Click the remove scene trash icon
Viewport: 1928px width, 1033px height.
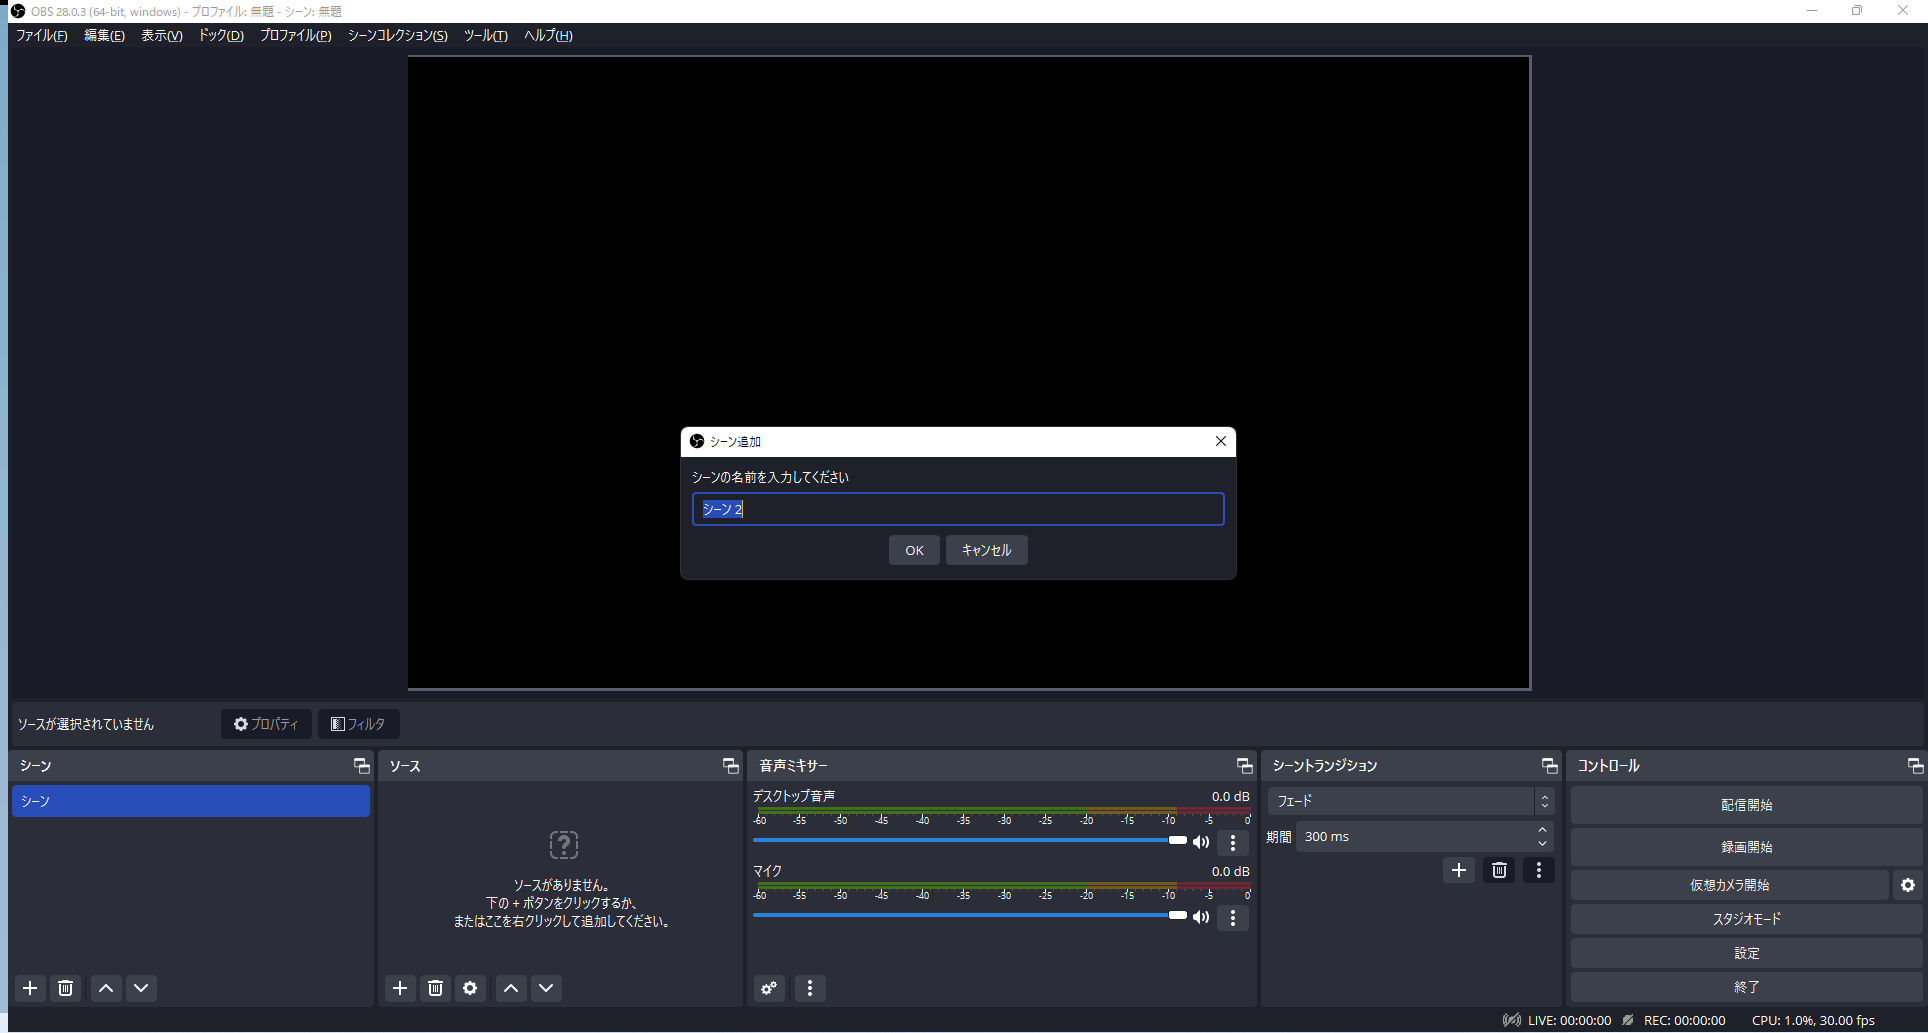[x=66, y=988]
